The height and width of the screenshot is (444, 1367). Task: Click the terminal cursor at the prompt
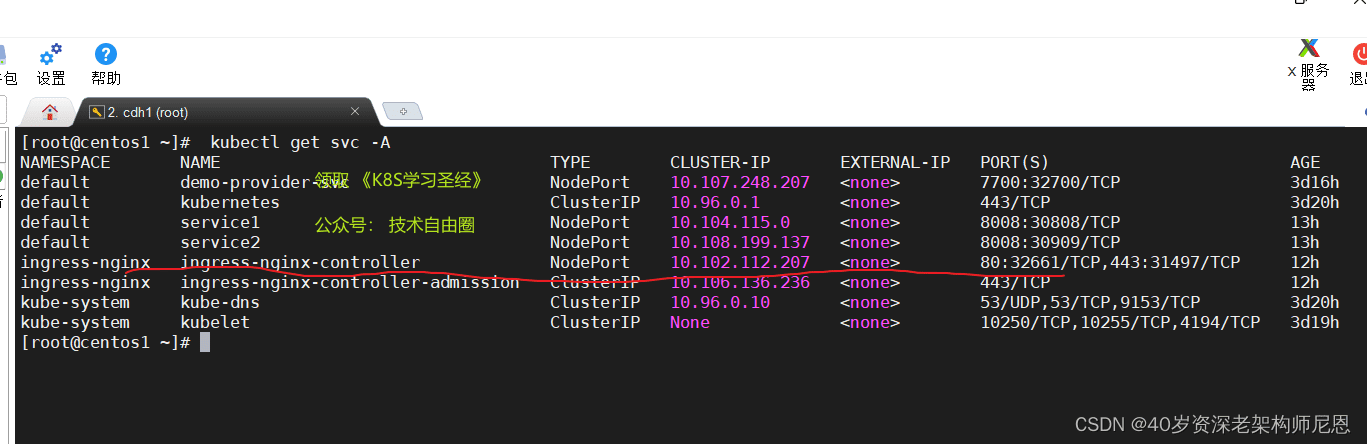click(x=205, y=342)
